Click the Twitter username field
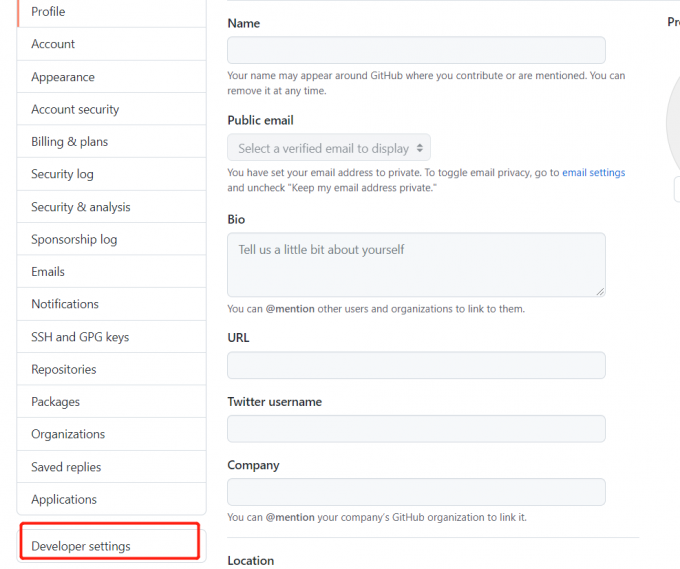 pyautogui.click(x=416, y=429)
